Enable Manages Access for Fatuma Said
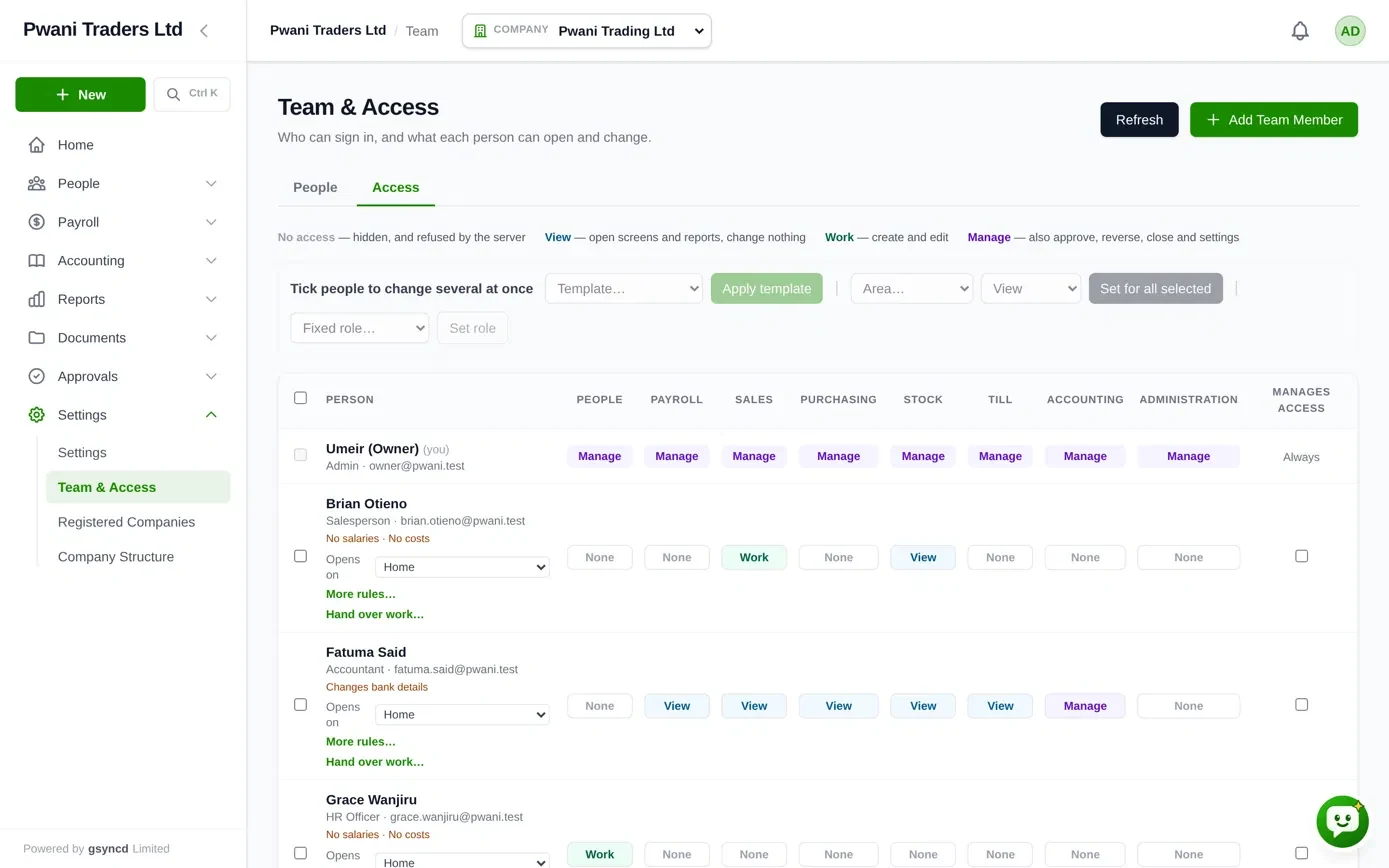This screenshot has width=1389, height=868. [1301, 704]
